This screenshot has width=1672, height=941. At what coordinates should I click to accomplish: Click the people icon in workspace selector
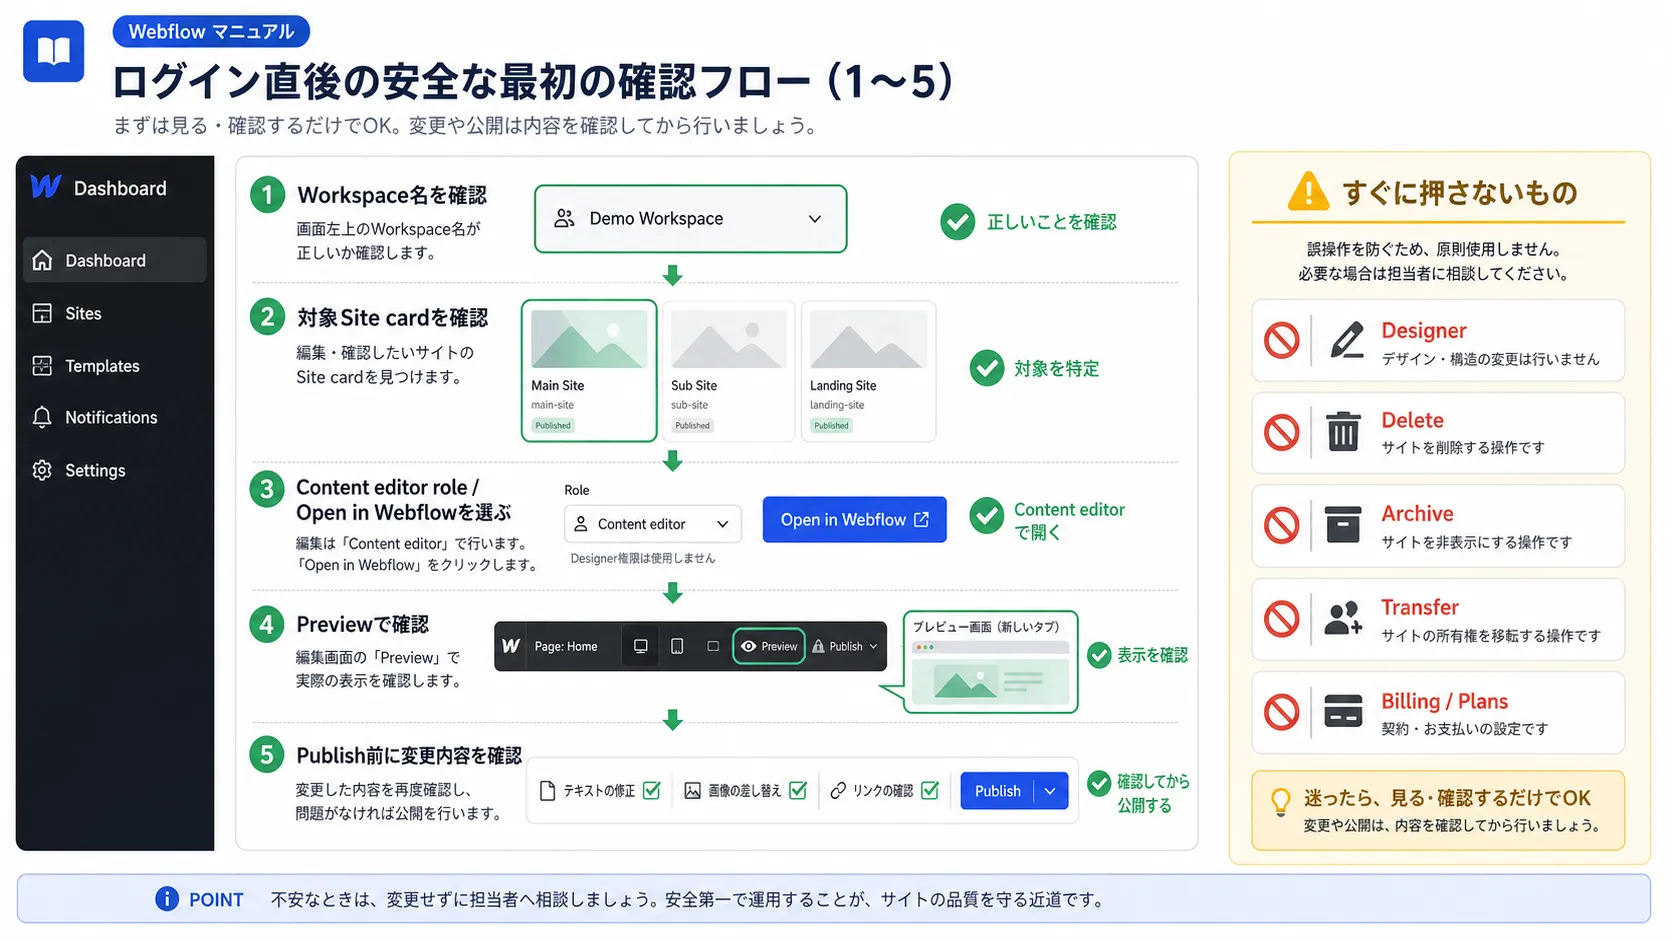pos(565,218)
